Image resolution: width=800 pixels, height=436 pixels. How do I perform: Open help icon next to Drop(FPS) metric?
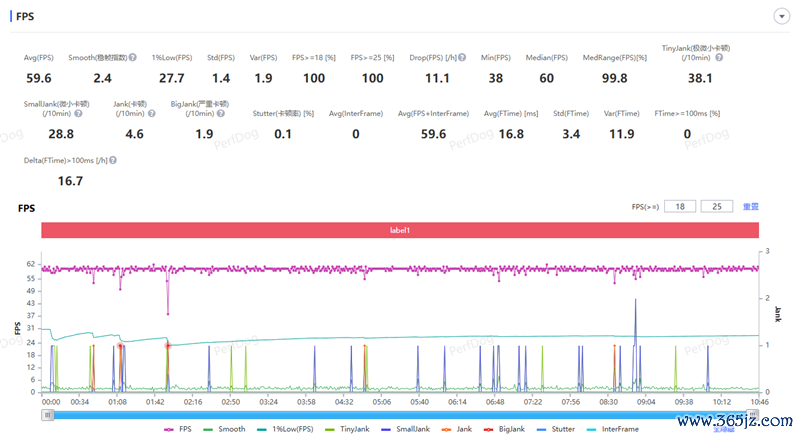[462, 58]
